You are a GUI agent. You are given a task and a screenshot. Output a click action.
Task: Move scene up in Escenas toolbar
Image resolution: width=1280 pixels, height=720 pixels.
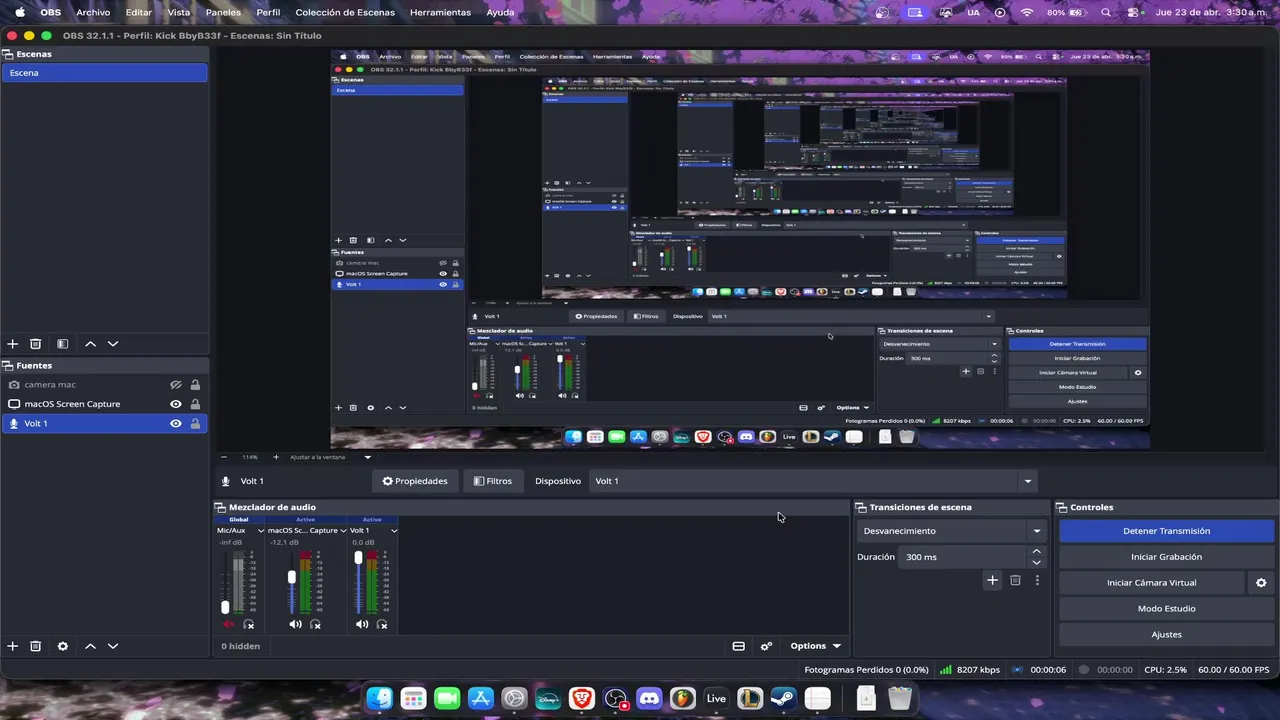(x=90, y=344)
